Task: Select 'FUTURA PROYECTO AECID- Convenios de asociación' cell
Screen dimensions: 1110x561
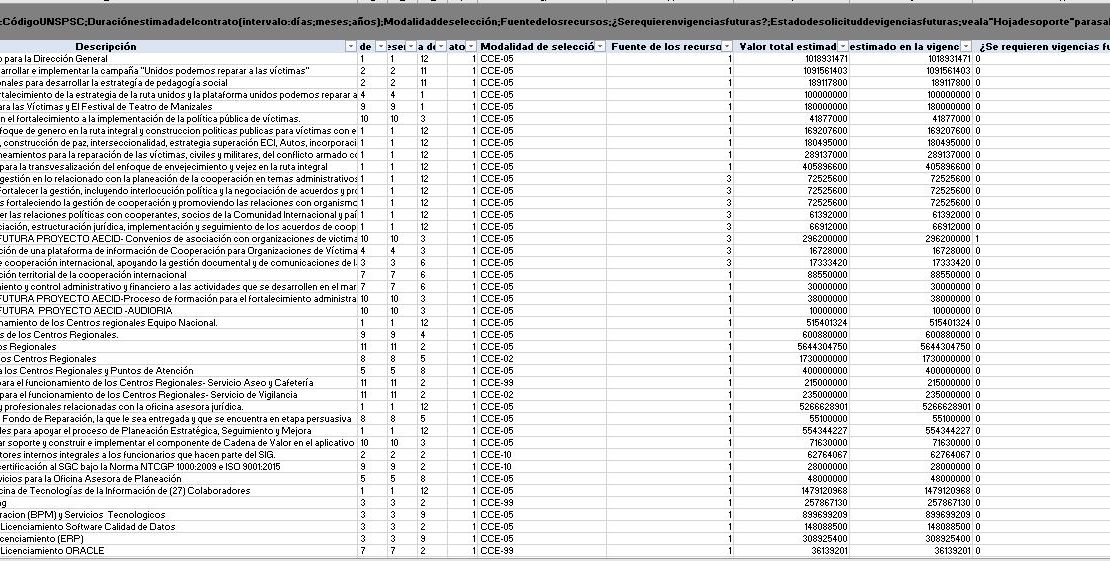Action: coord(178,239)
